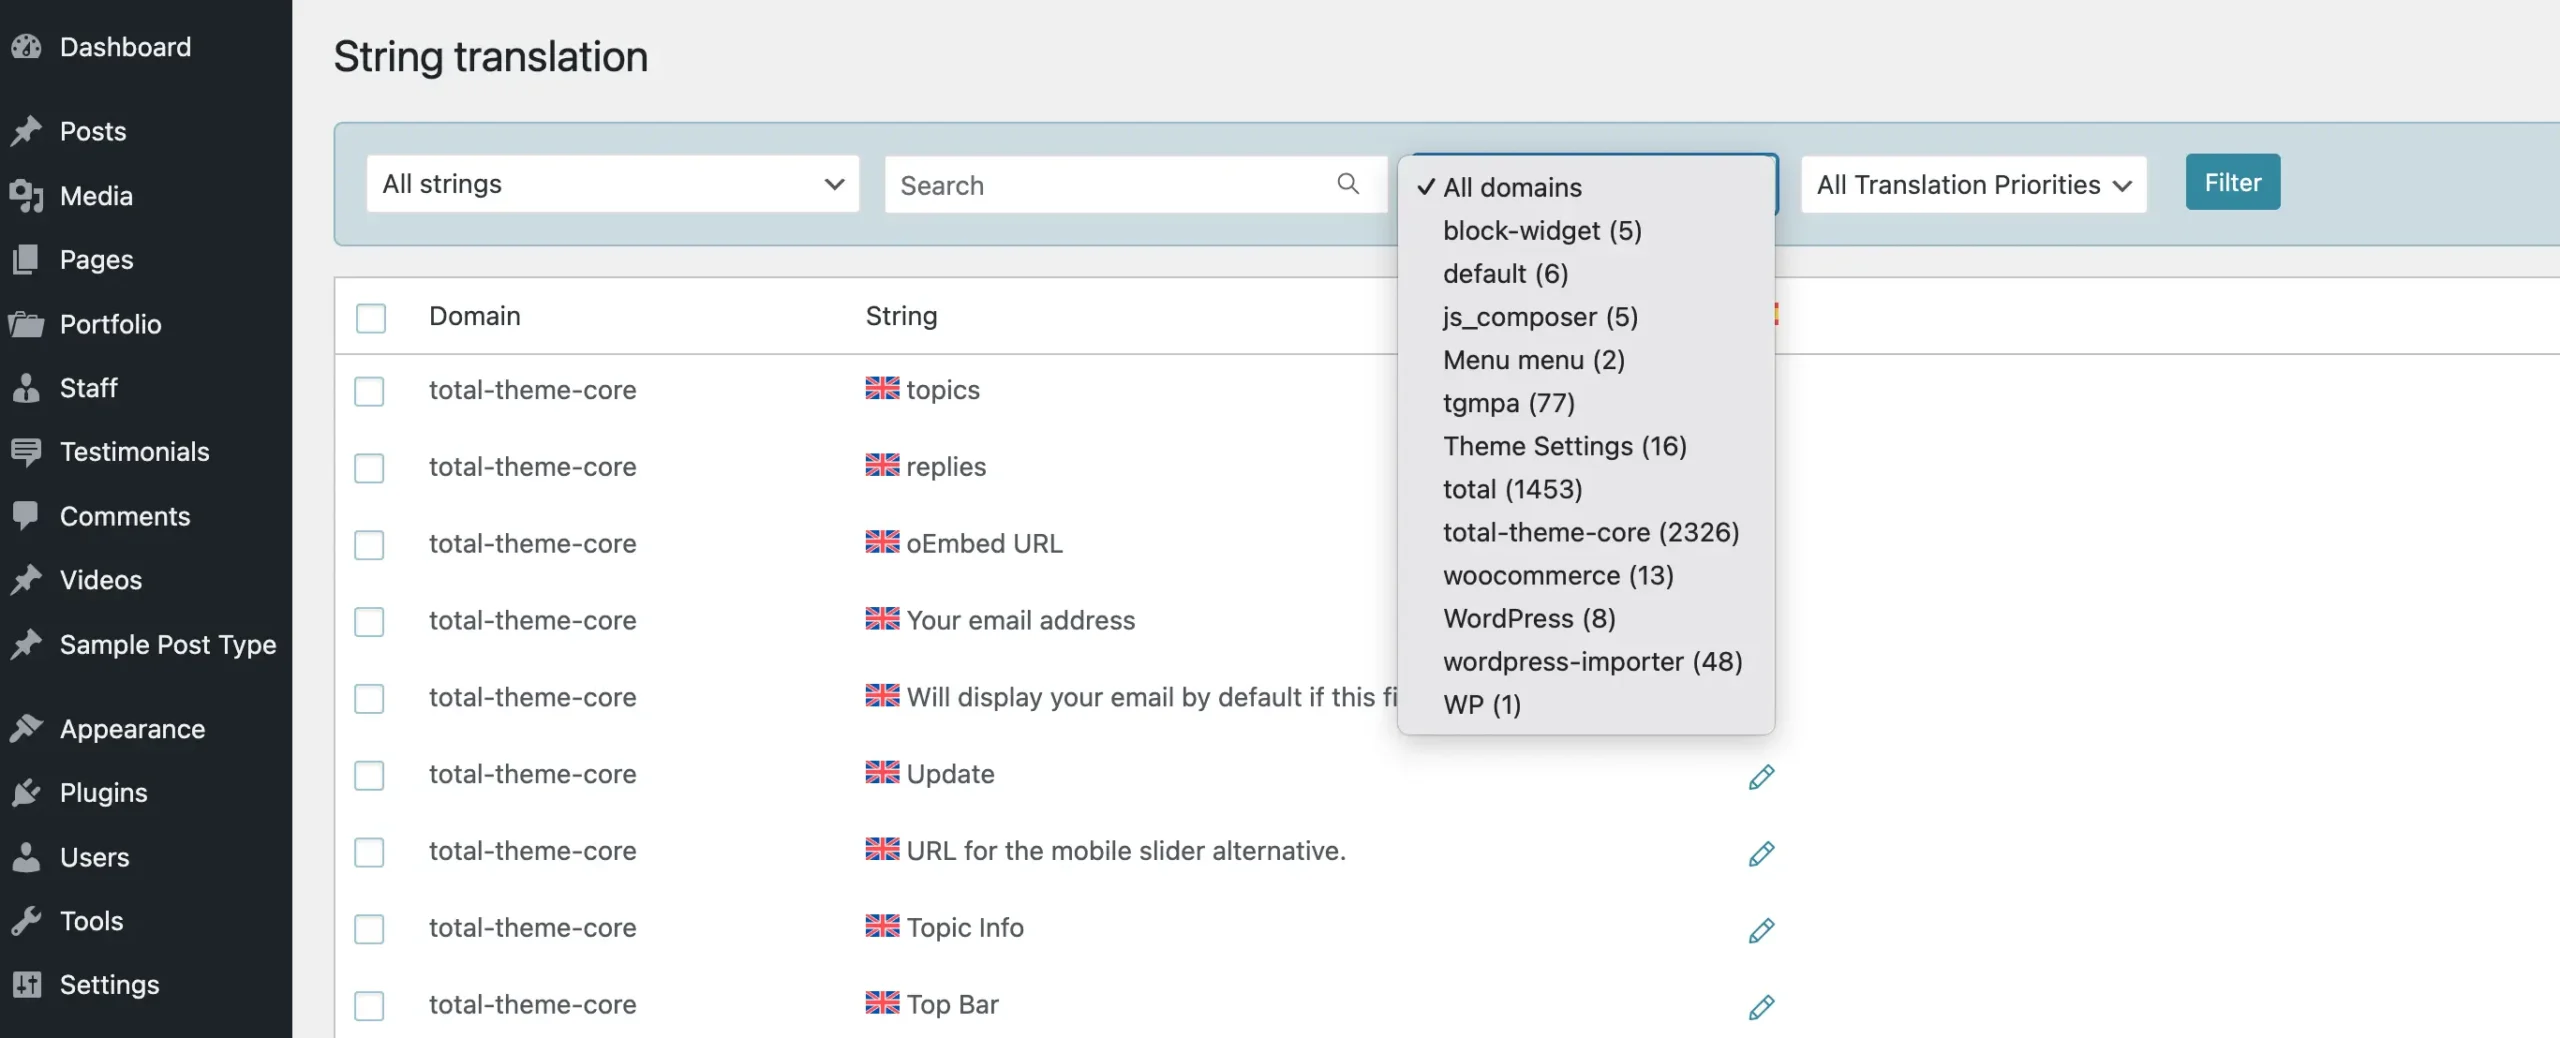Viewport: 2560px width, 1038px height.
Task: Choose Menu menu (2) domain
Action: (1586, 359)
